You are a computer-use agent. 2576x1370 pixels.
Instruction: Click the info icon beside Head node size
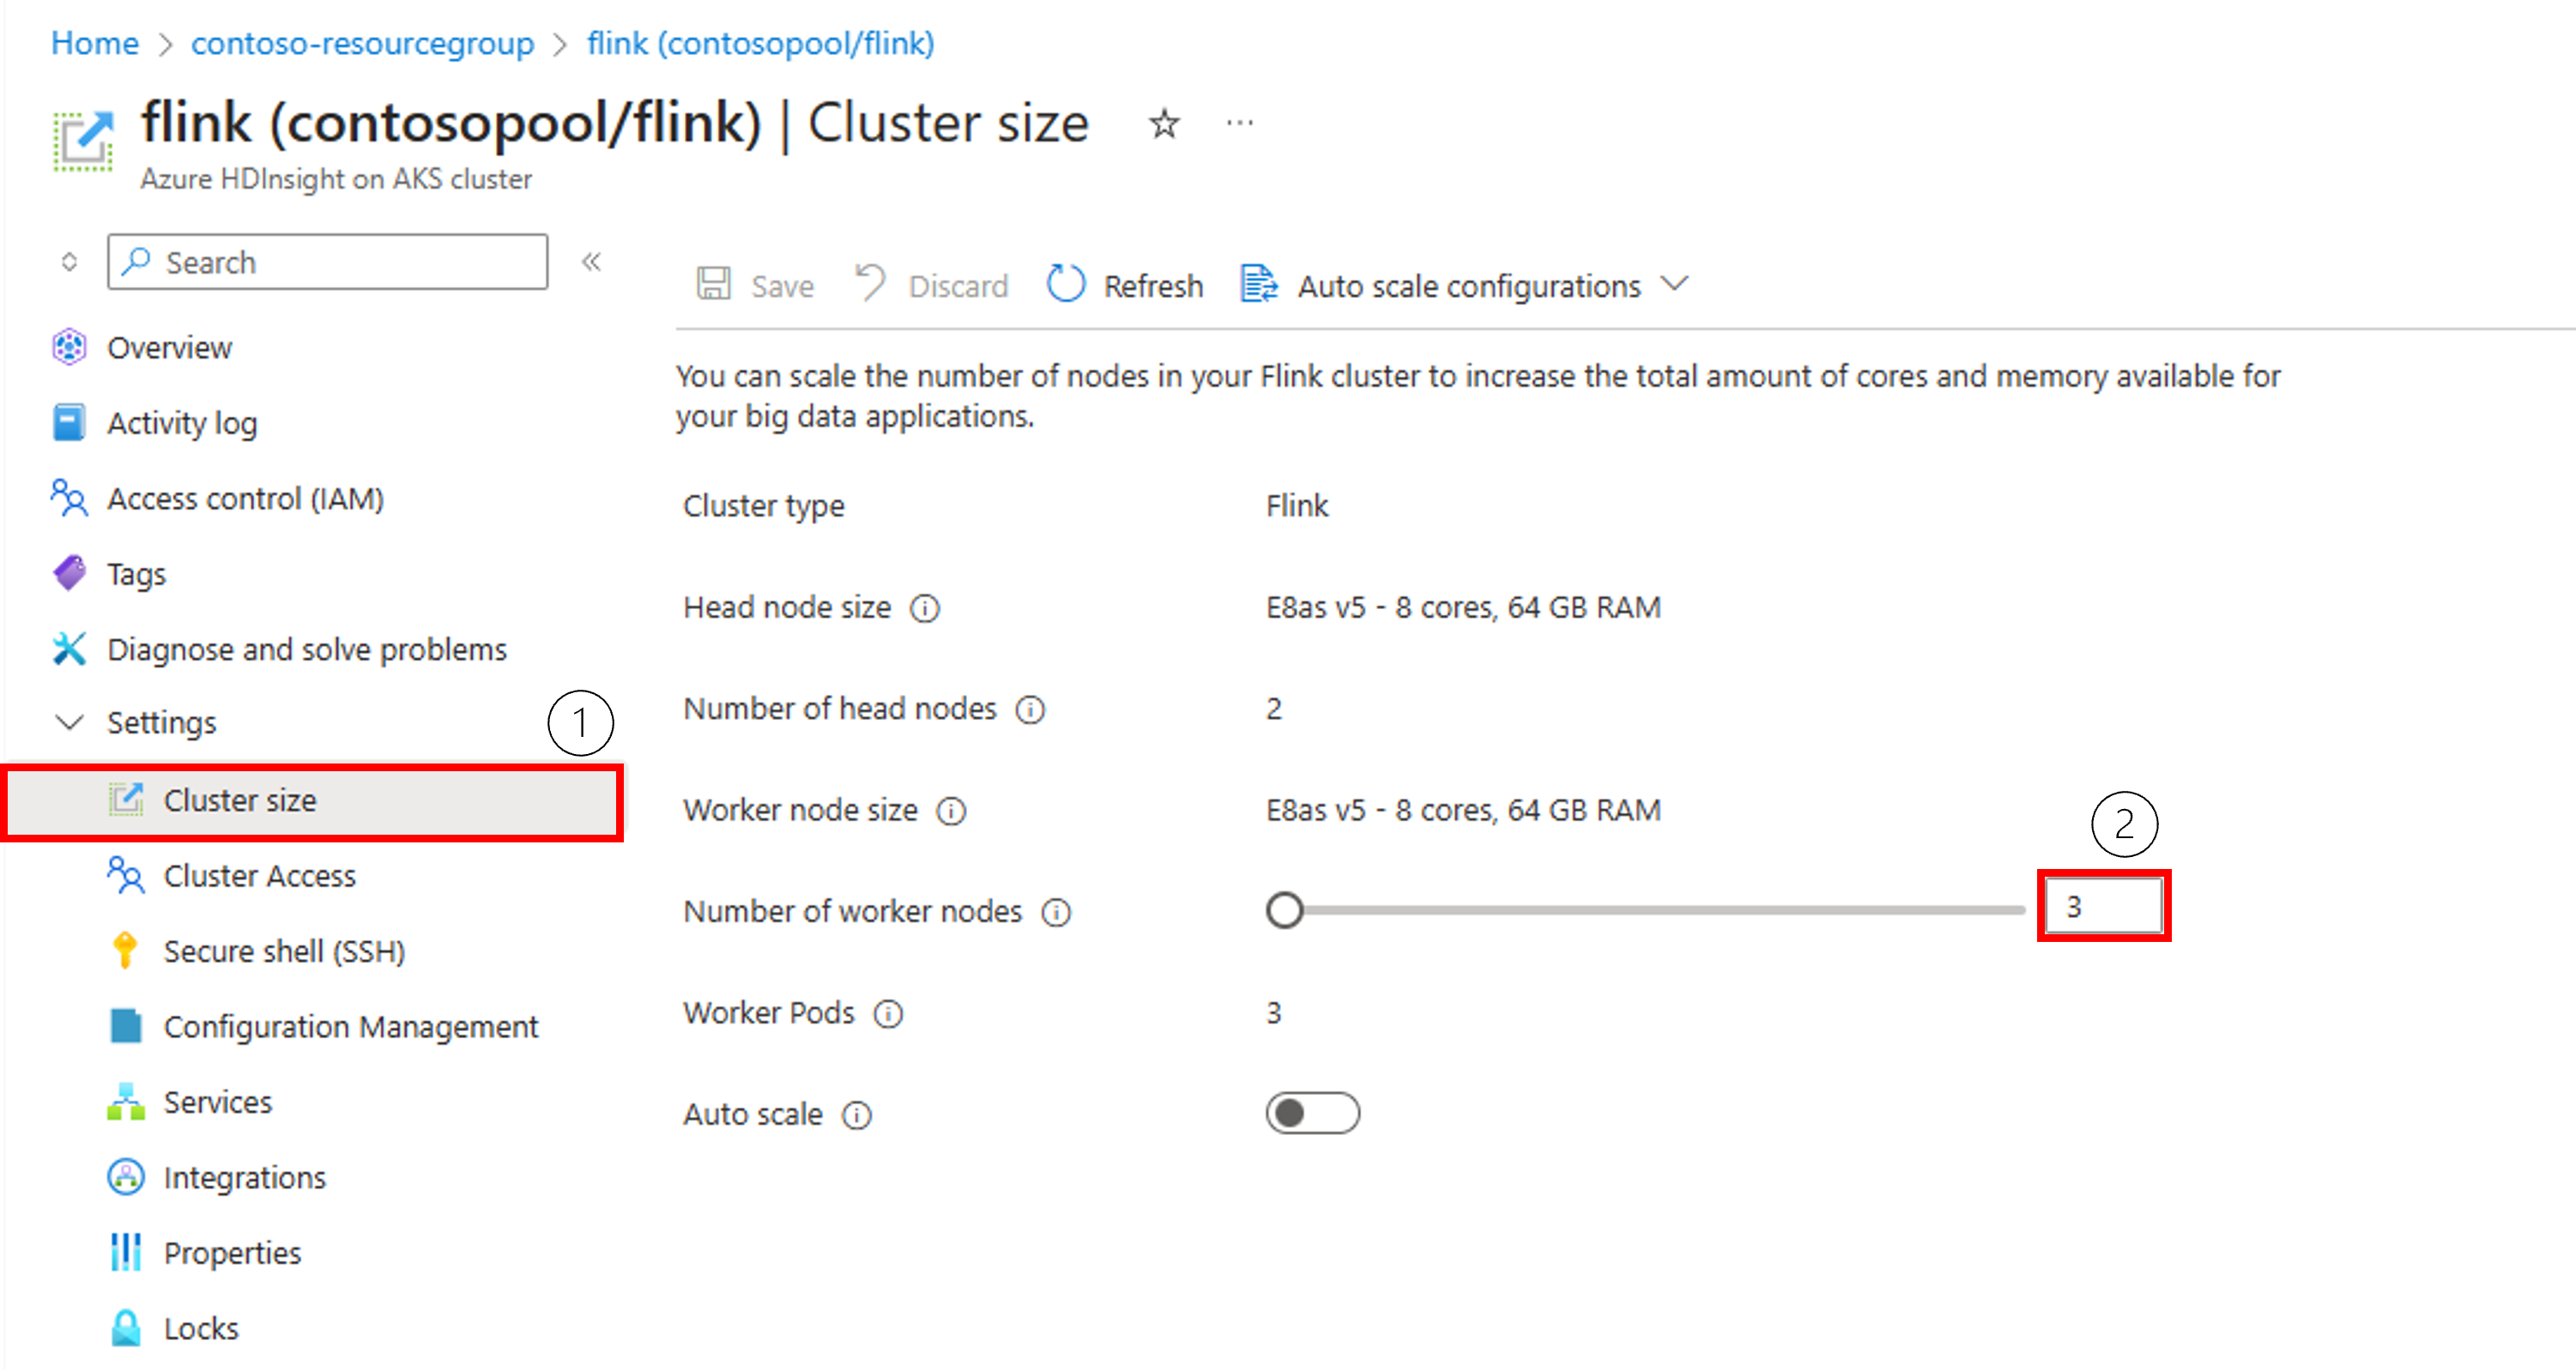pos(925,608)
